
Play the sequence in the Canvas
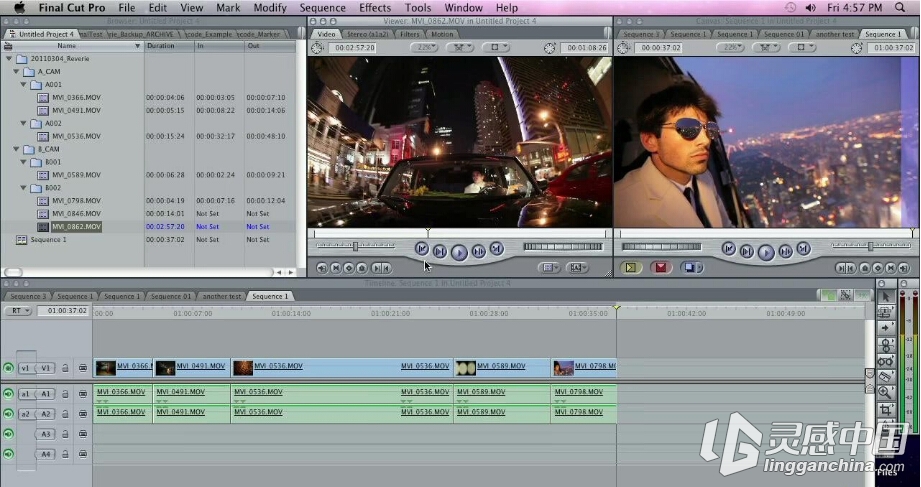click(766, 253)
